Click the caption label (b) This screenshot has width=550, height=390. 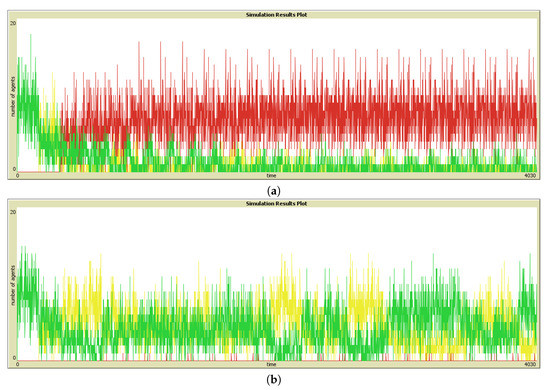[x=274, y=380]
